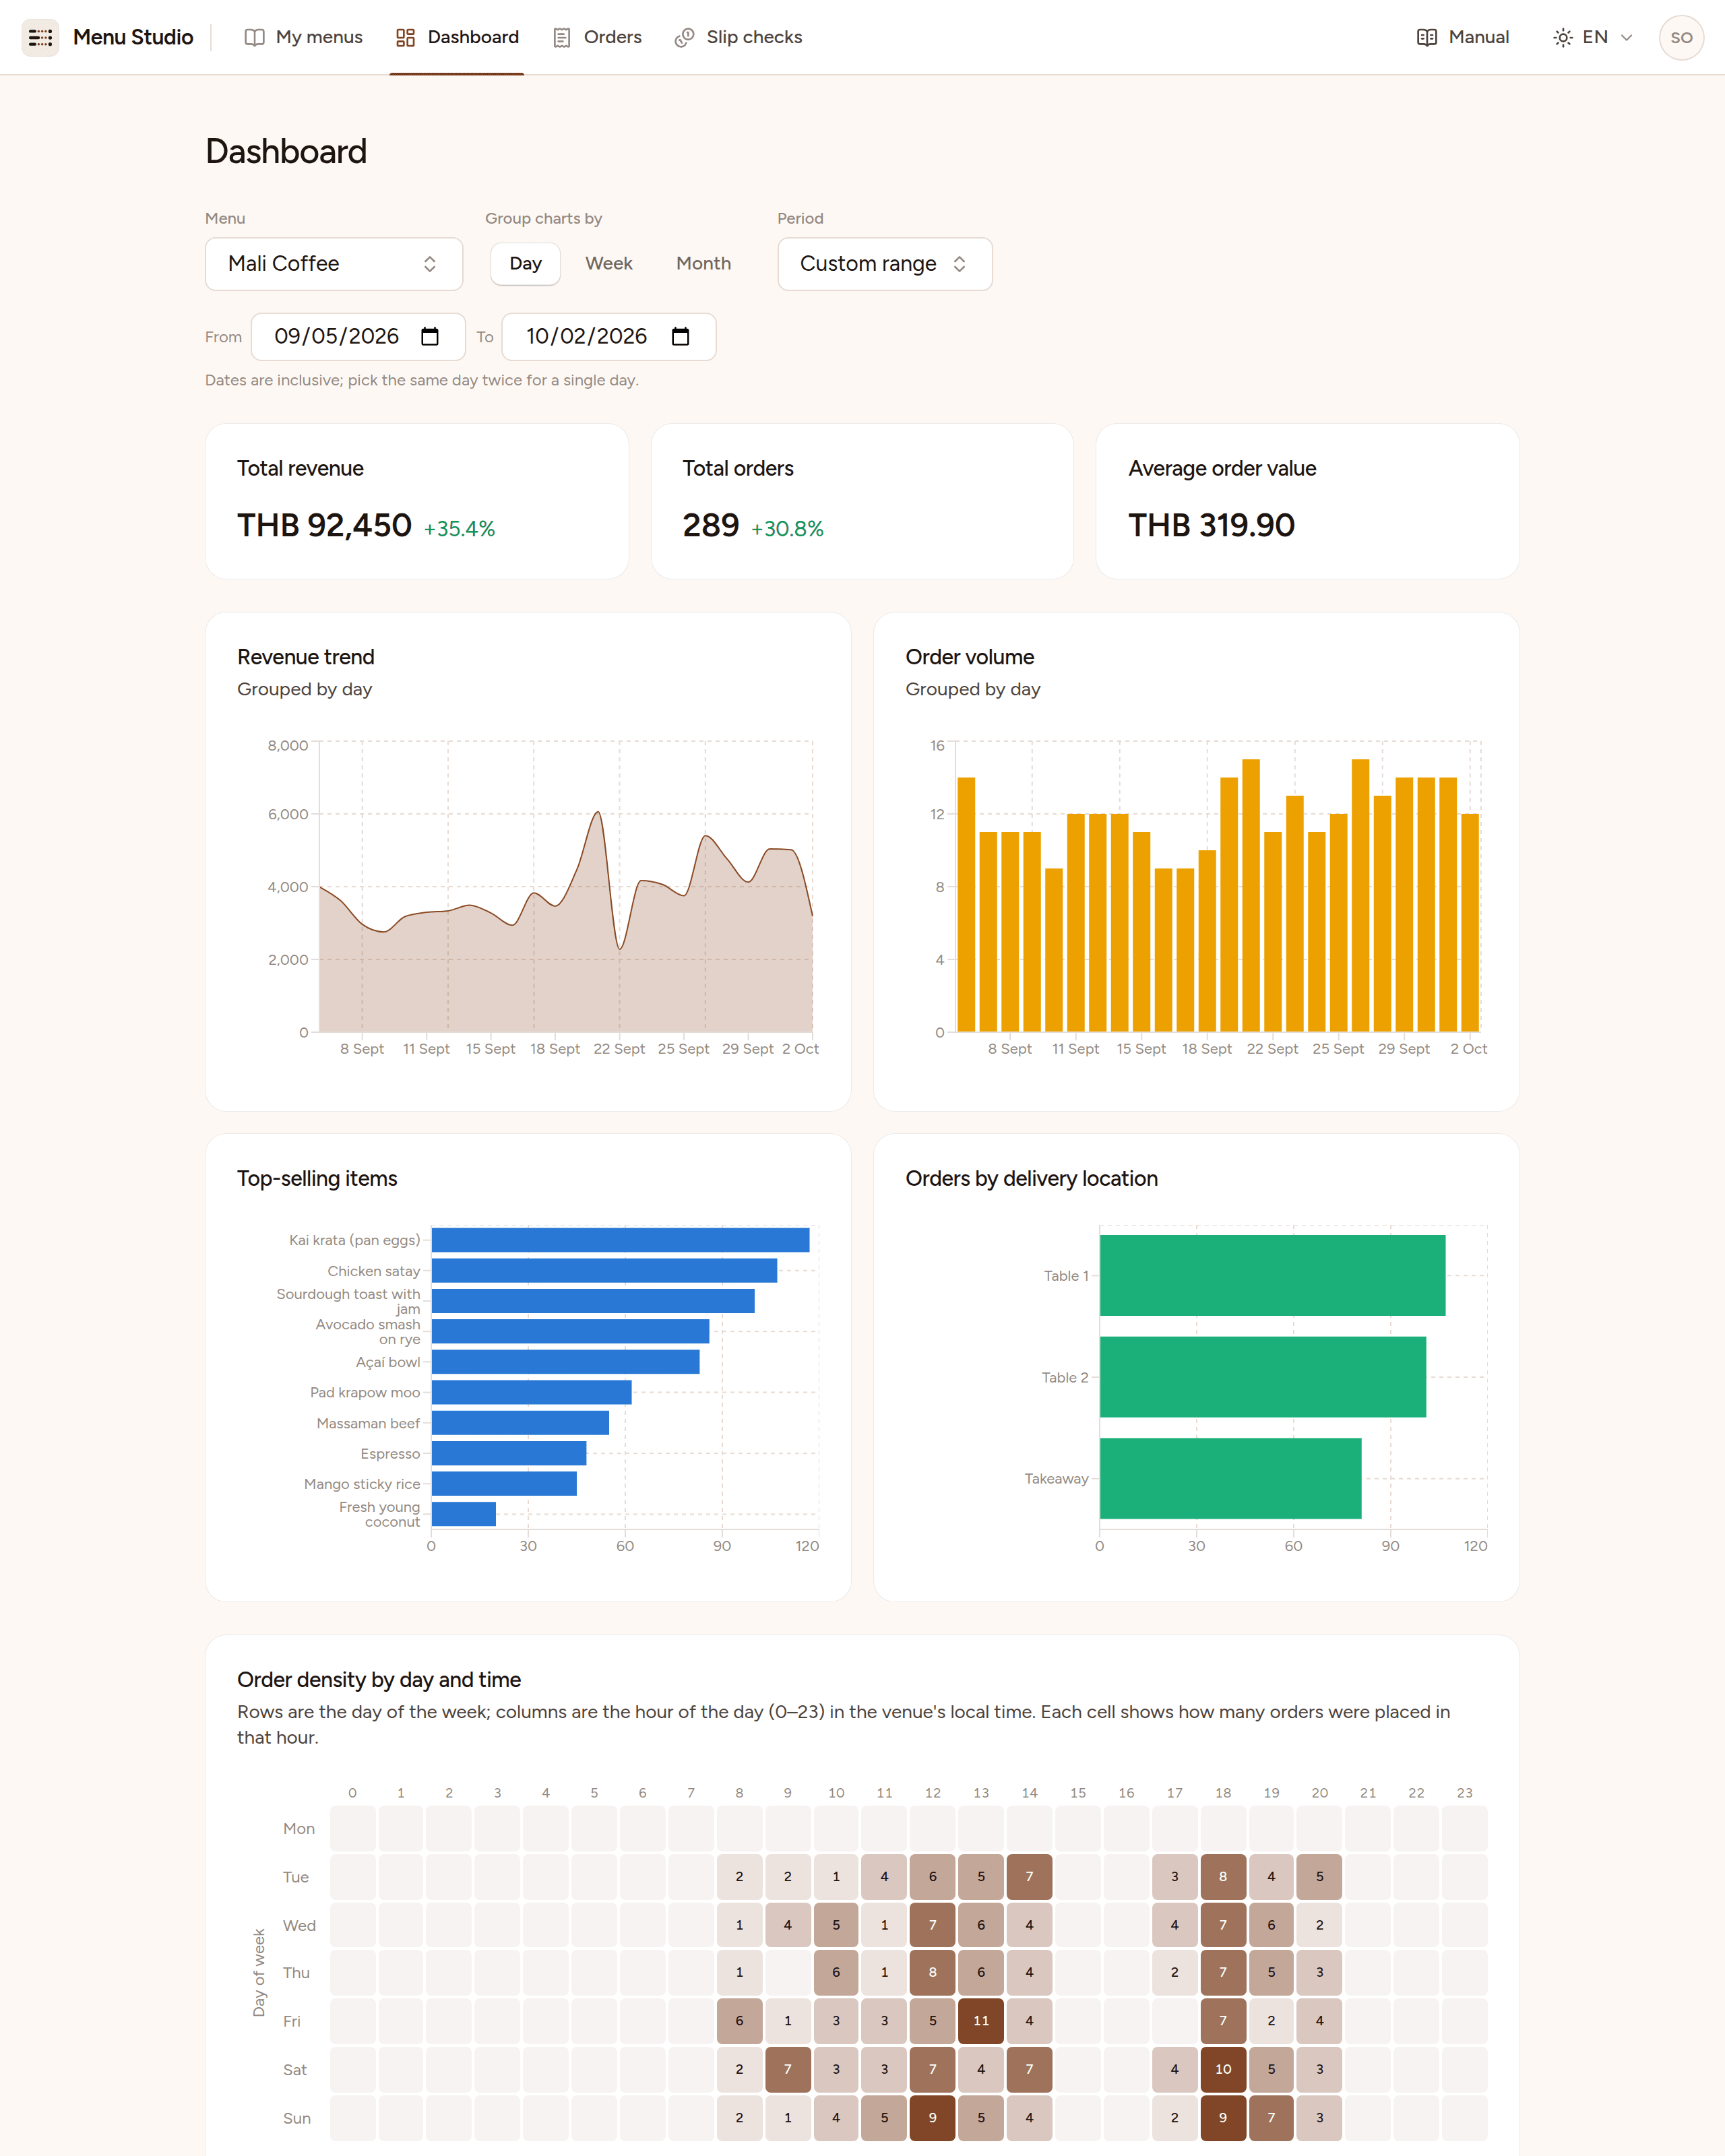Click the Saturday 18:00 heatmap cell showing 10
Viewport: 1725px width, 2156px height.
click(x=1223, y=2070)
